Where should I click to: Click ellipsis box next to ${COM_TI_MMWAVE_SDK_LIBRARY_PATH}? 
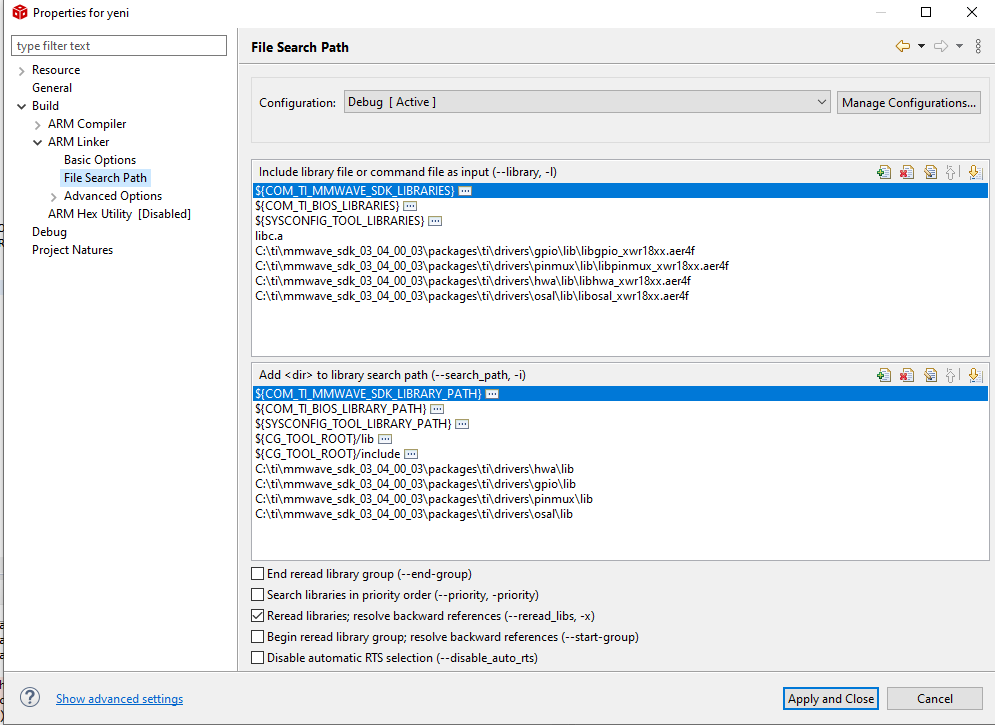(492, 394)
